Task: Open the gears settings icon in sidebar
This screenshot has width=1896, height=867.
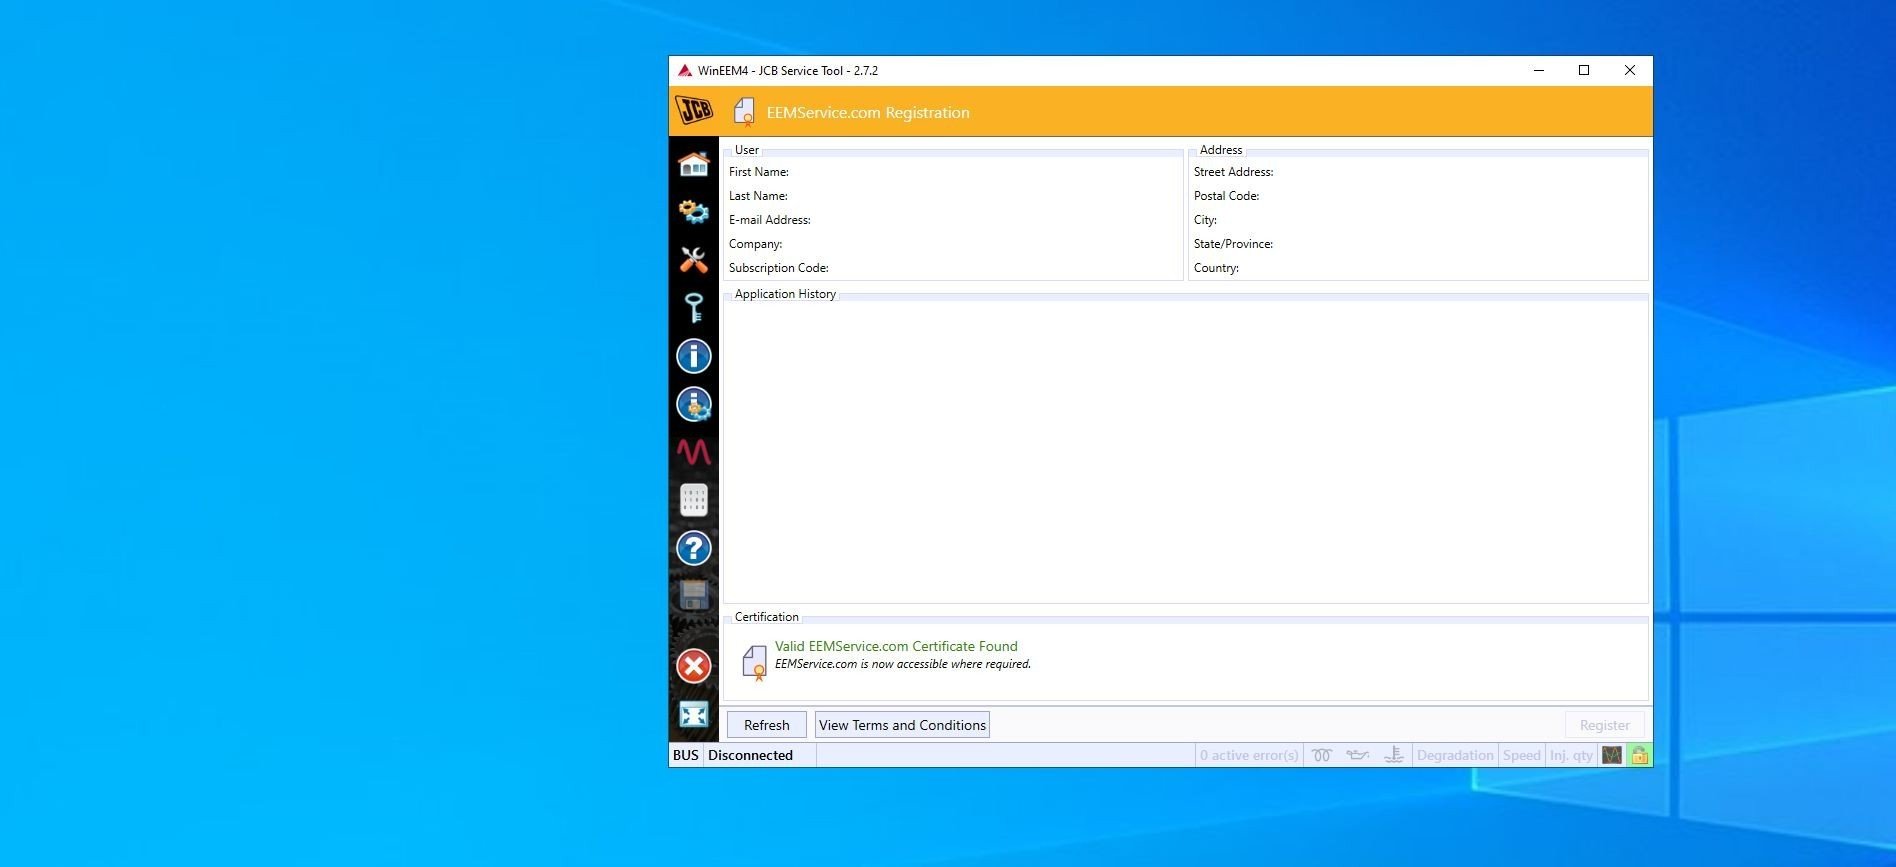Action: [693, 211]
